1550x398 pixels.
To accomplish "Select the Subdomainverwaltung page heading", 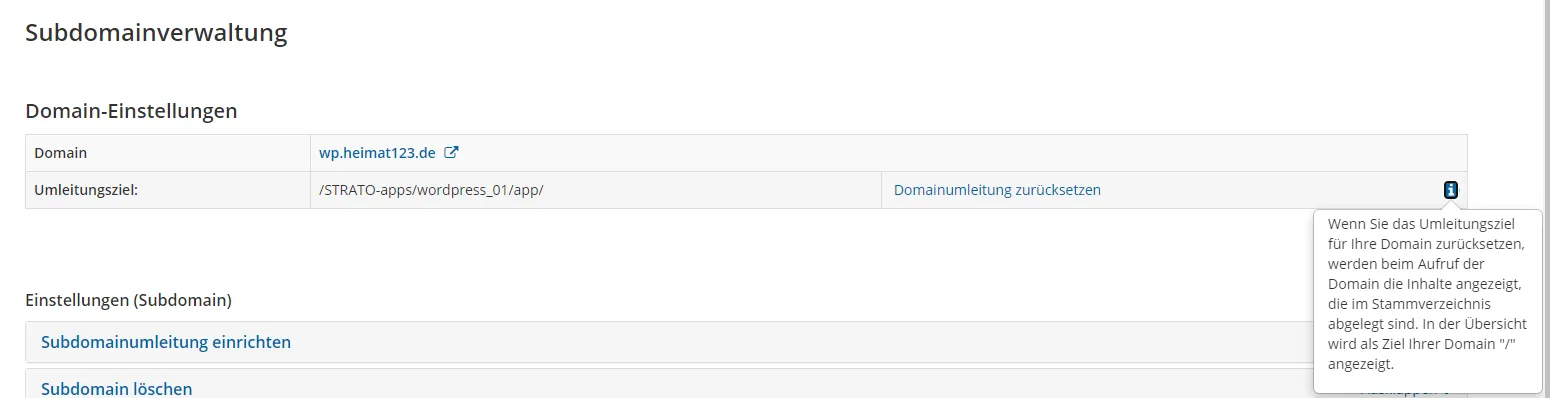I will [156, 33].
